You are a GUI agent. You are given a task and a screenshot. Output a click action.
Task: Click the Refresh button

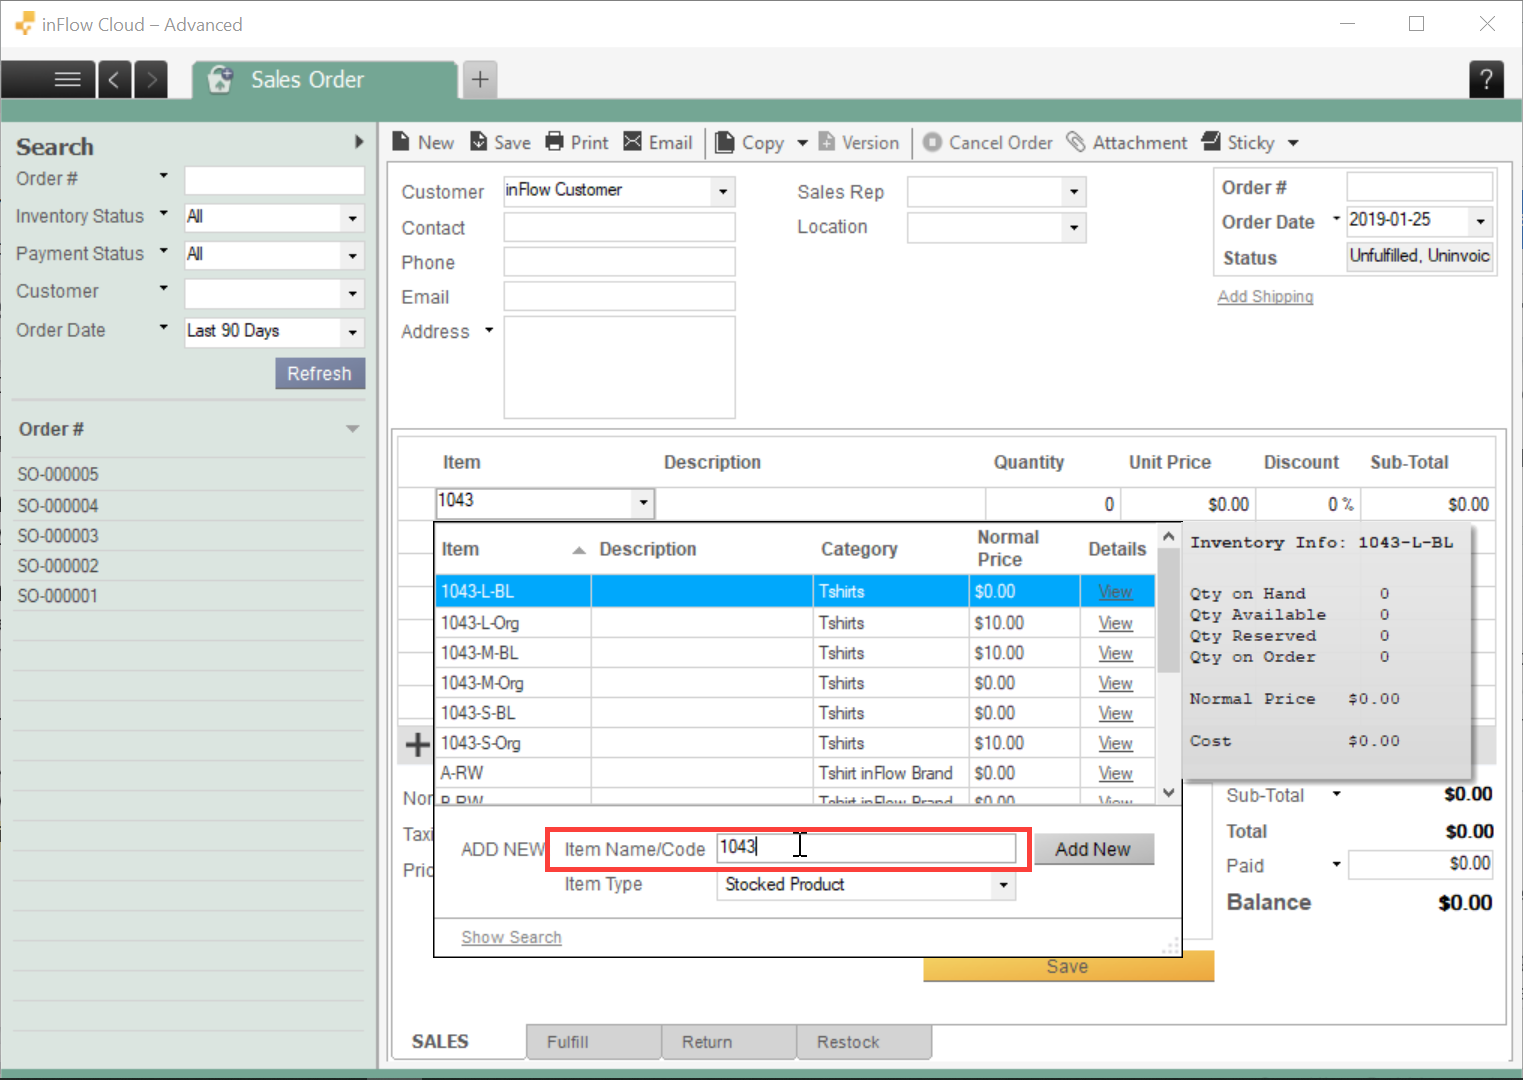[320, 373]
